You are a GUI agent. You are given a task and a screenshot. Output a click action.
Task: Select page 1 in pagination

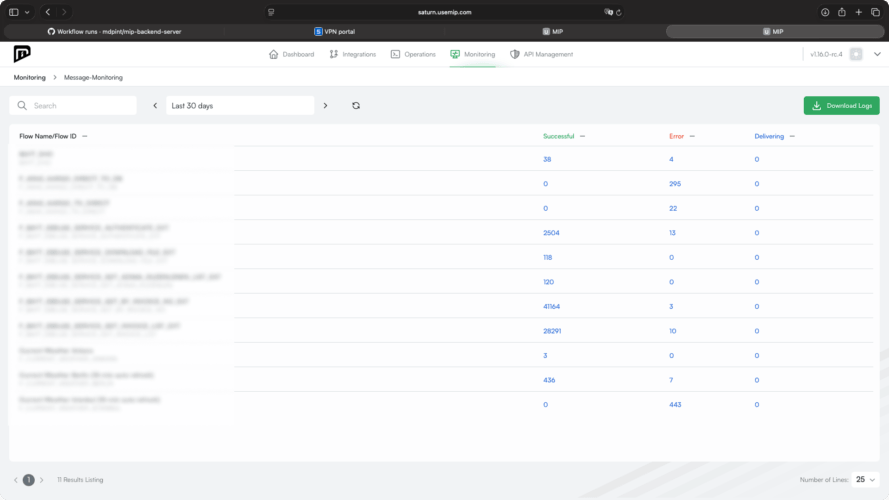[x=28, y=480]
